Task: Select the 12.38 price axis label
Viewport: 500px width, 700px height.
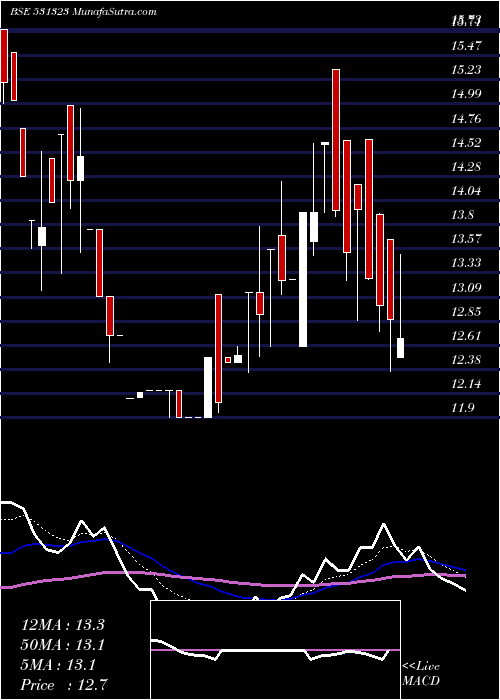Action: [467, 360]
